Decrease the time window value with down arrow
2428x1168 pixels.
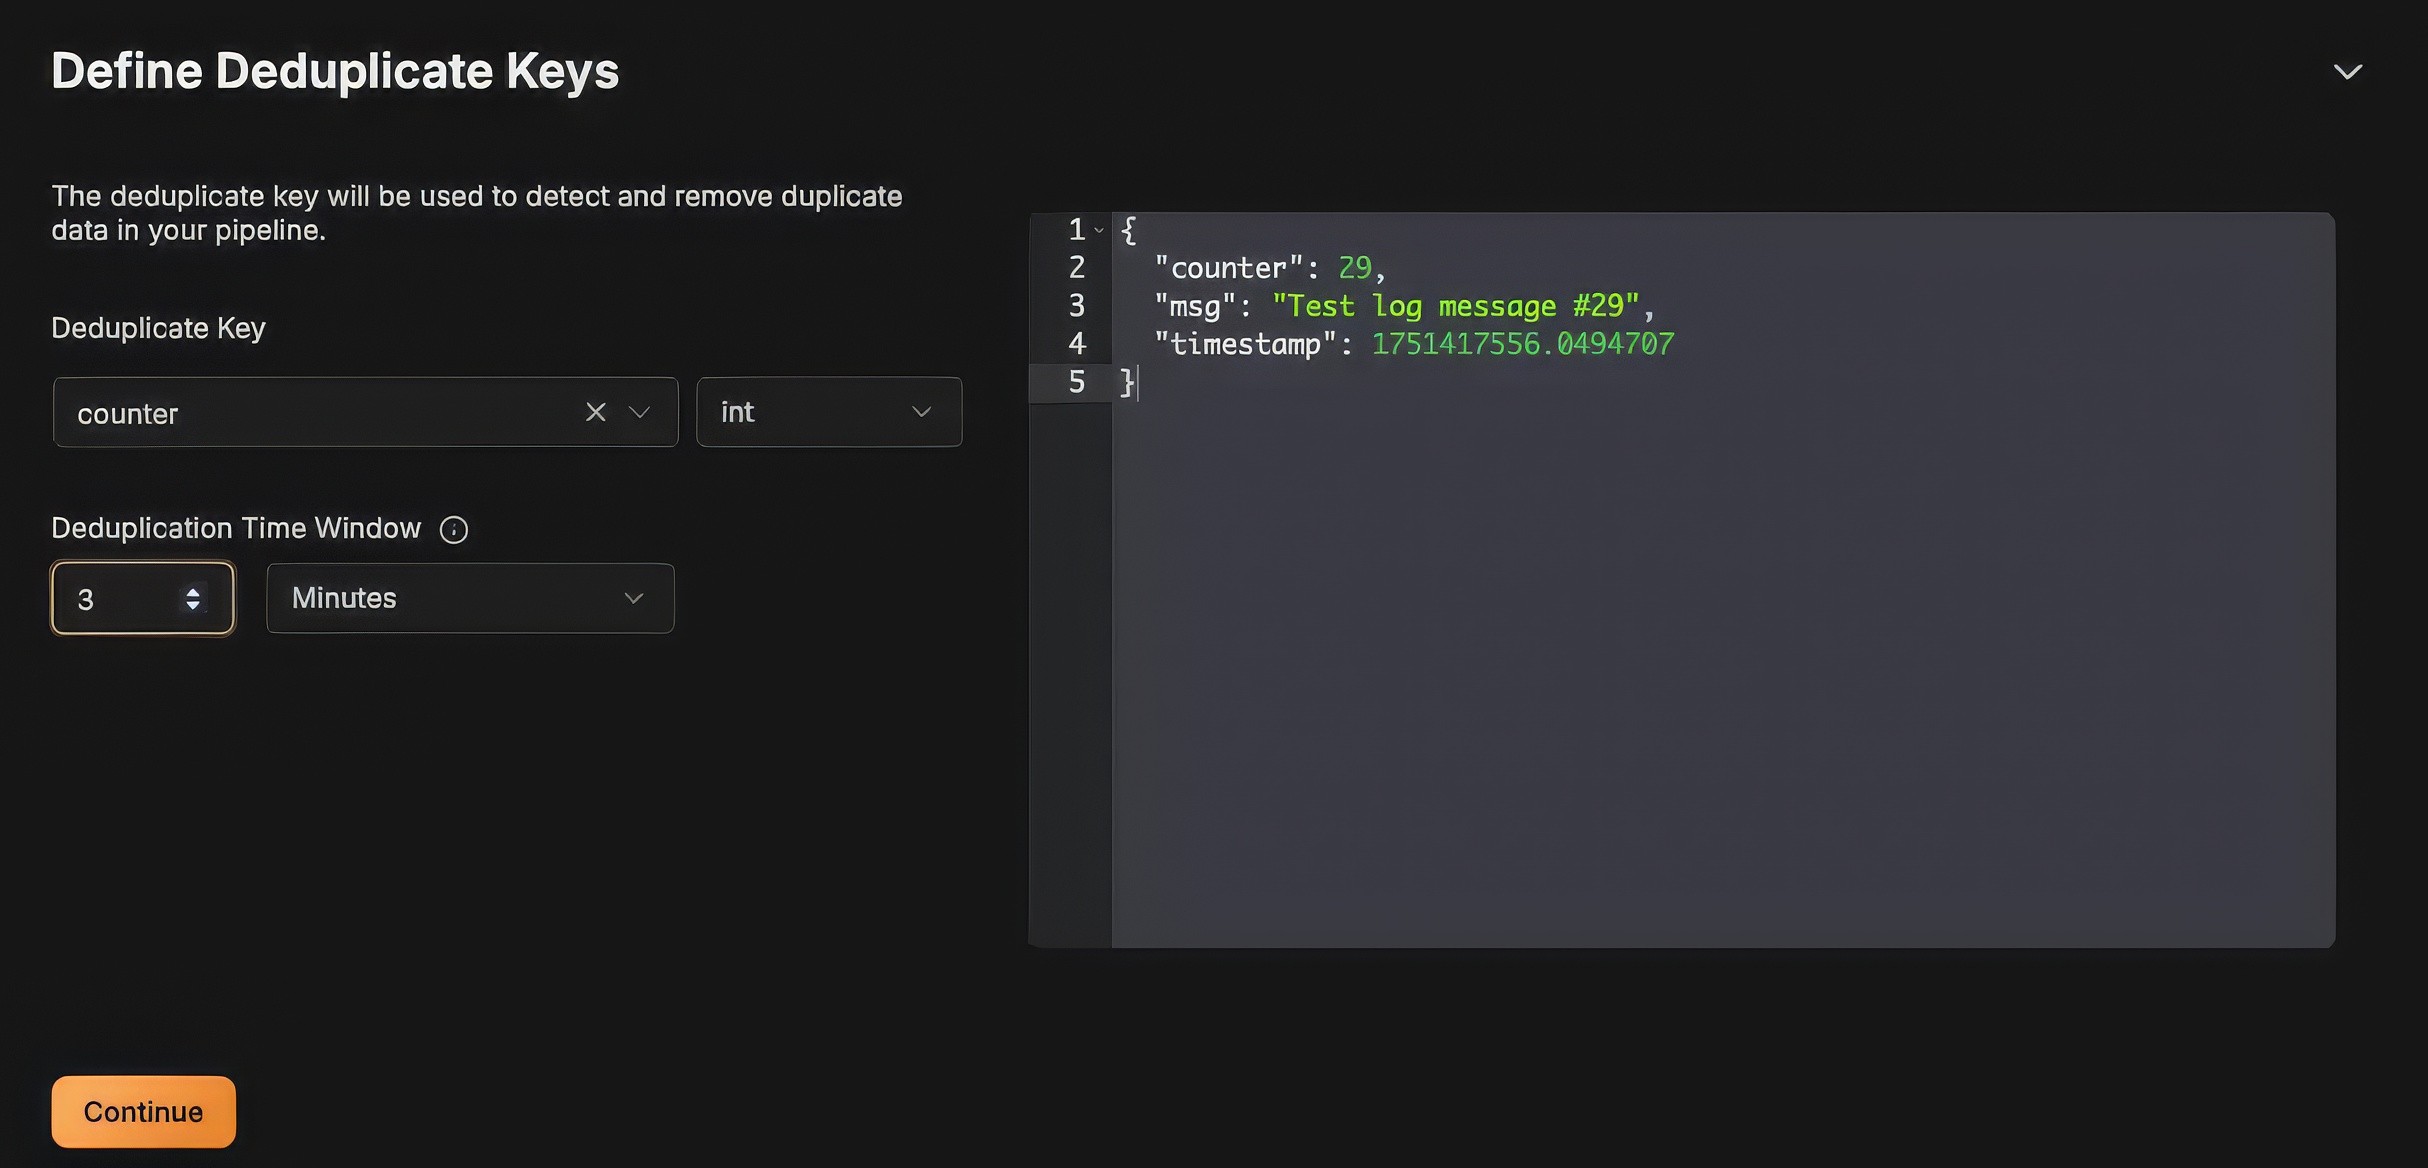pos(193,606)
